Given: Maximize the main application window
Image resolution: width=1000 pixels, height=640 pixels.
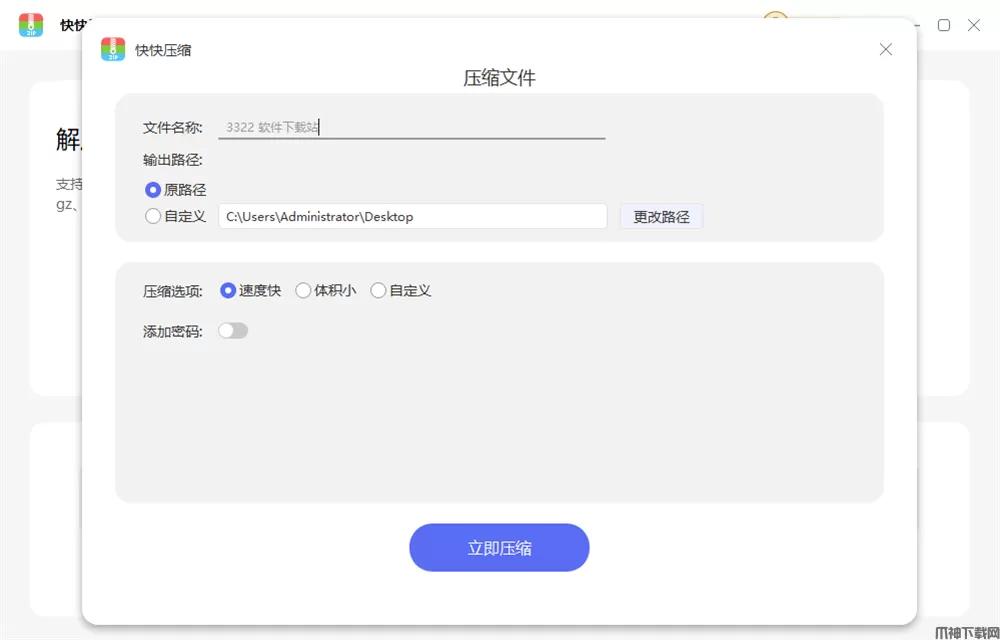Looking at the screenshot, I should point(943,25).
